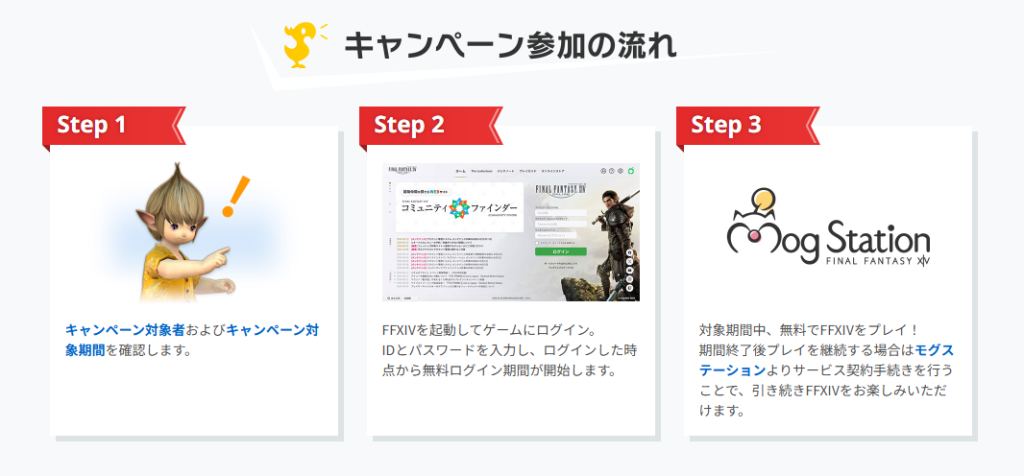The height and width of the screenshot is (476, 1024).
Task: Toggle the checkbox above the green login button
Action: point(537,243)
